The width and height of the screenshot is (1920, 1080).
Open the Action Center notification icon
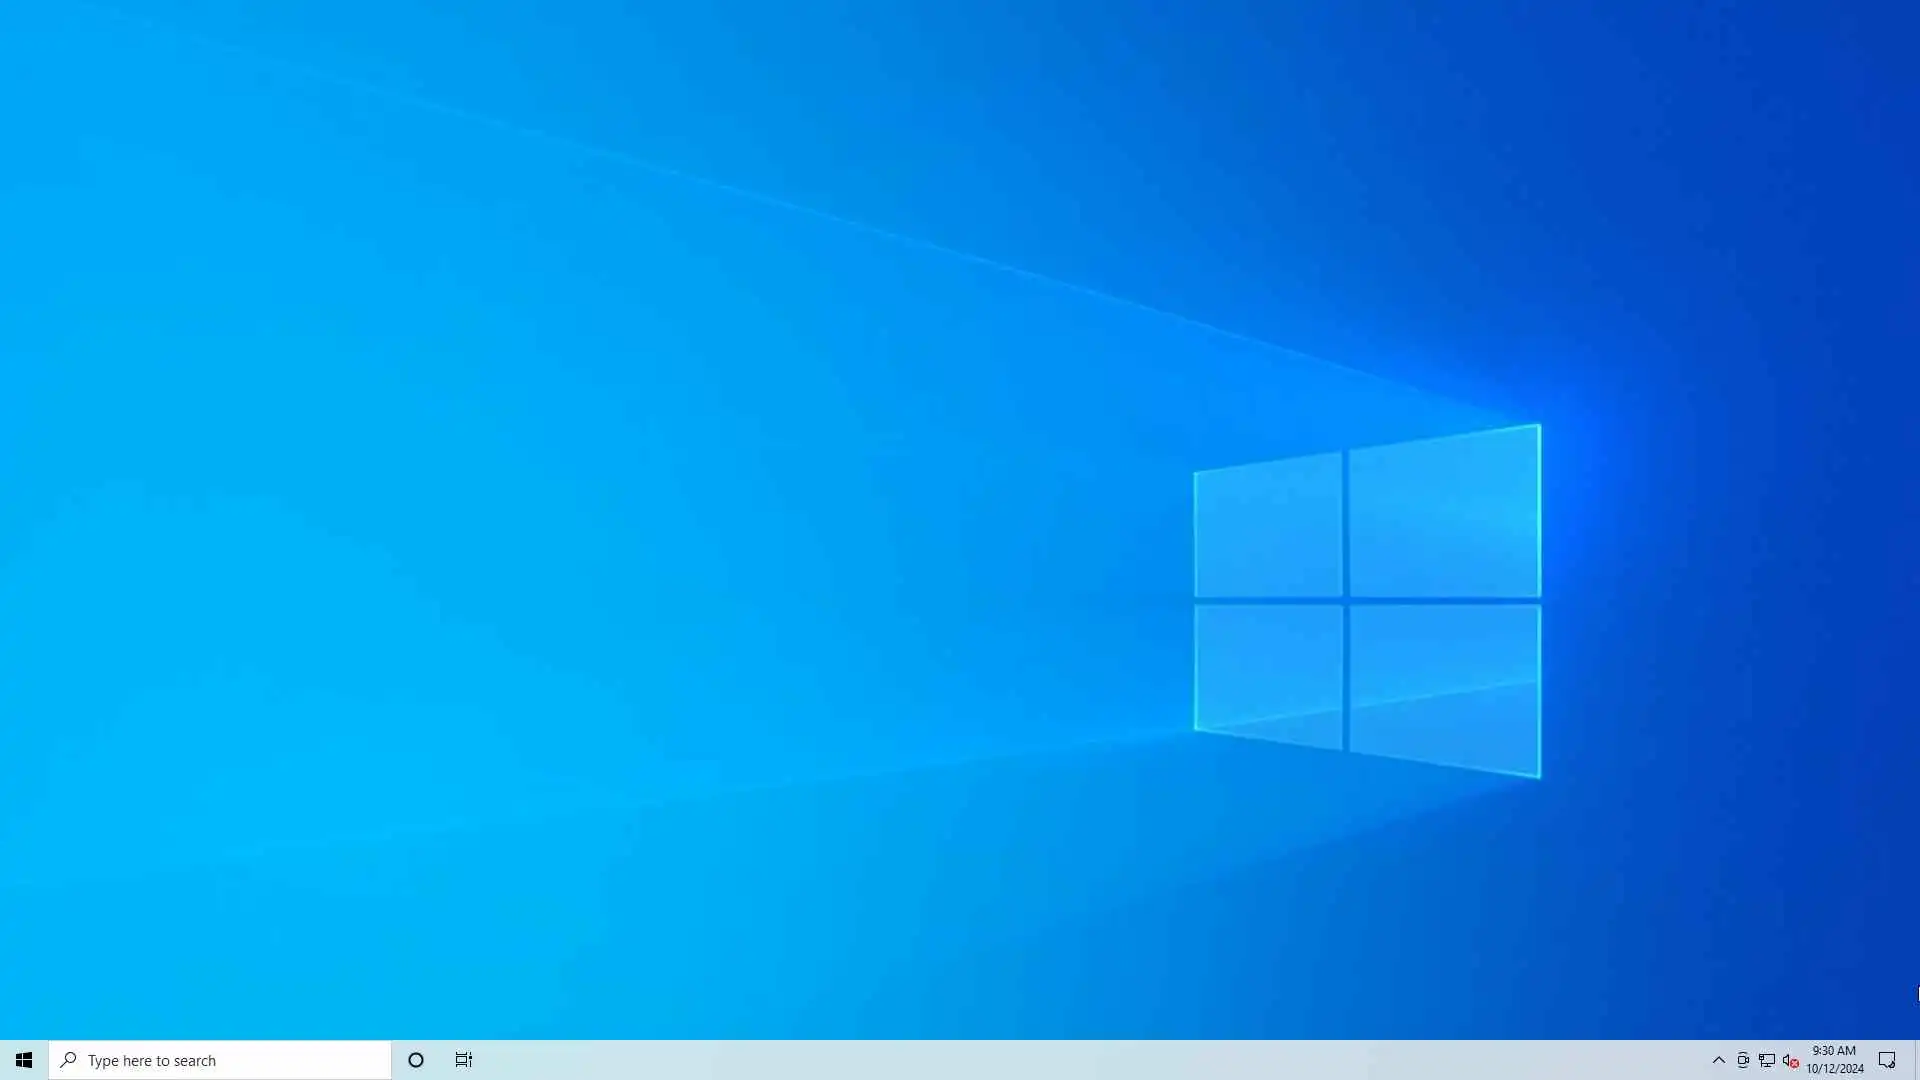(x=1887, y=1060)
